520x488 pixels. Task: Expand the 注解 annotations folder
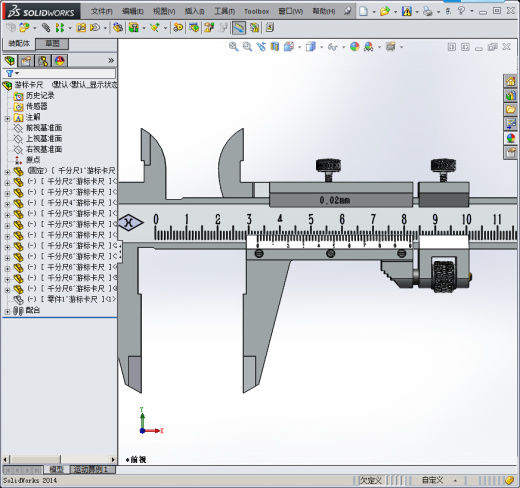point(7,118)
